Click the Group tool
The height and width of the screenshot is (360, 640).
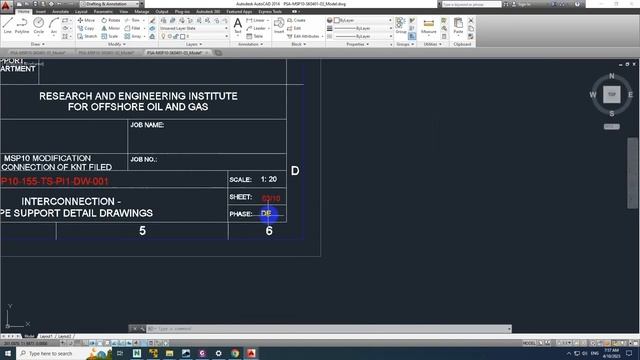401,25
